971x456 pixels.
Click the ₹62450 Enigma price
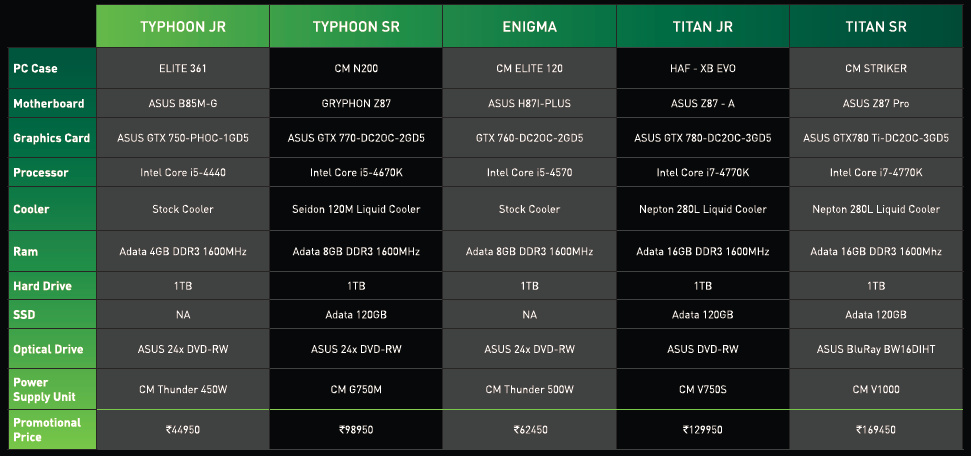[x=529, y=429]
